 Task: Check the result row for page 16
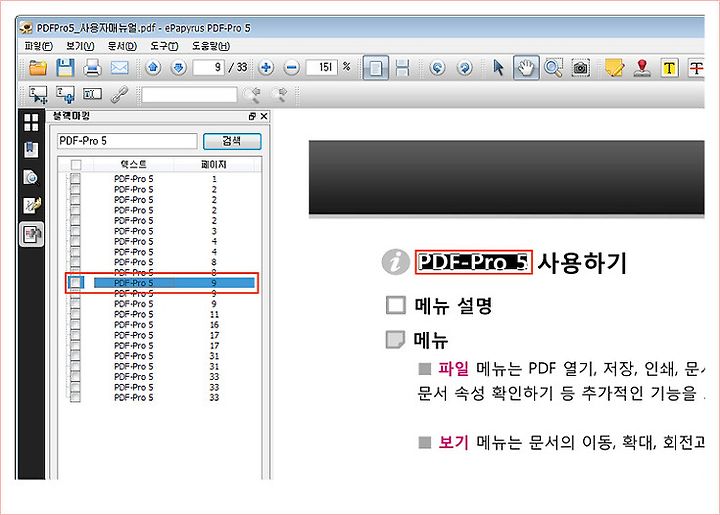75,325
